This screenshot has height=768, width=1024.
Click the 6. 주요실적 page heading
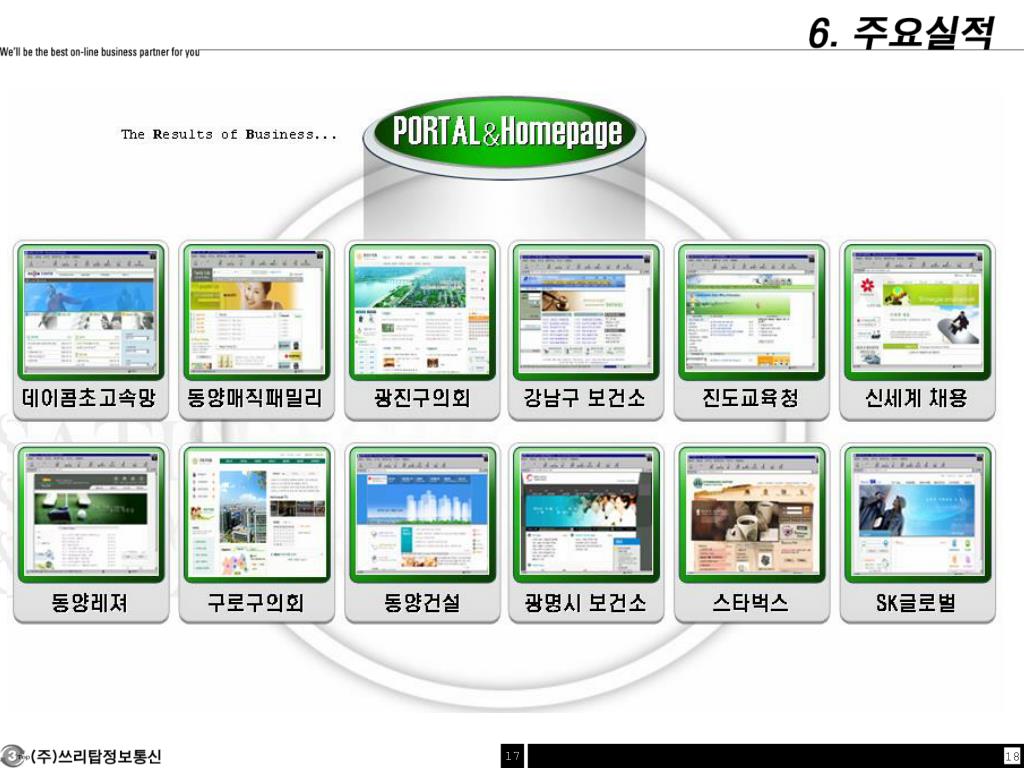pyautogui.click(x=903, y=31)
